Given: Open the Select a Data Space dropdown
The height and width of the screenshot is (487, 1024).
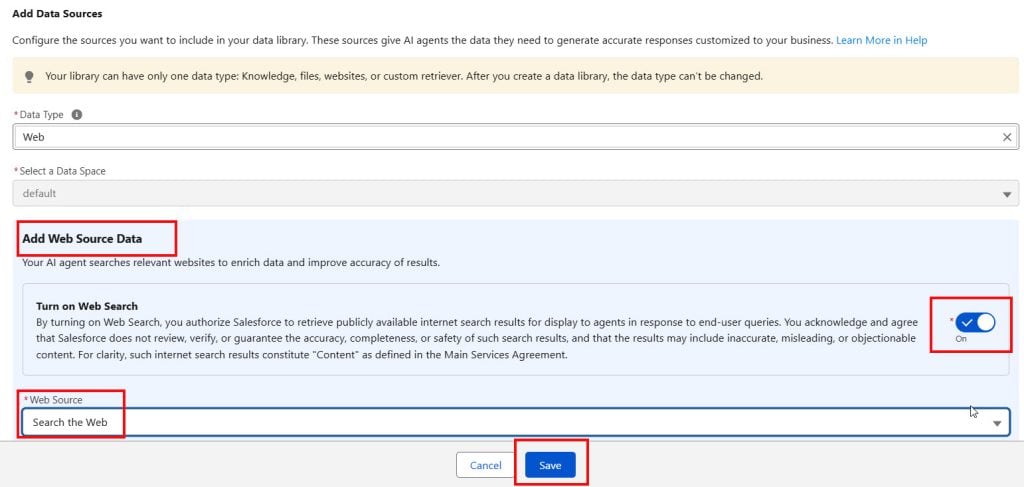Looking at the screenshot, I should 515,193.
